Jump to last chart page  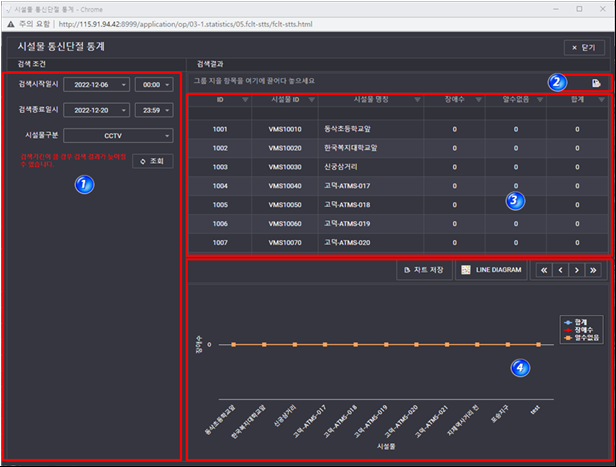(x=594, y=270)
